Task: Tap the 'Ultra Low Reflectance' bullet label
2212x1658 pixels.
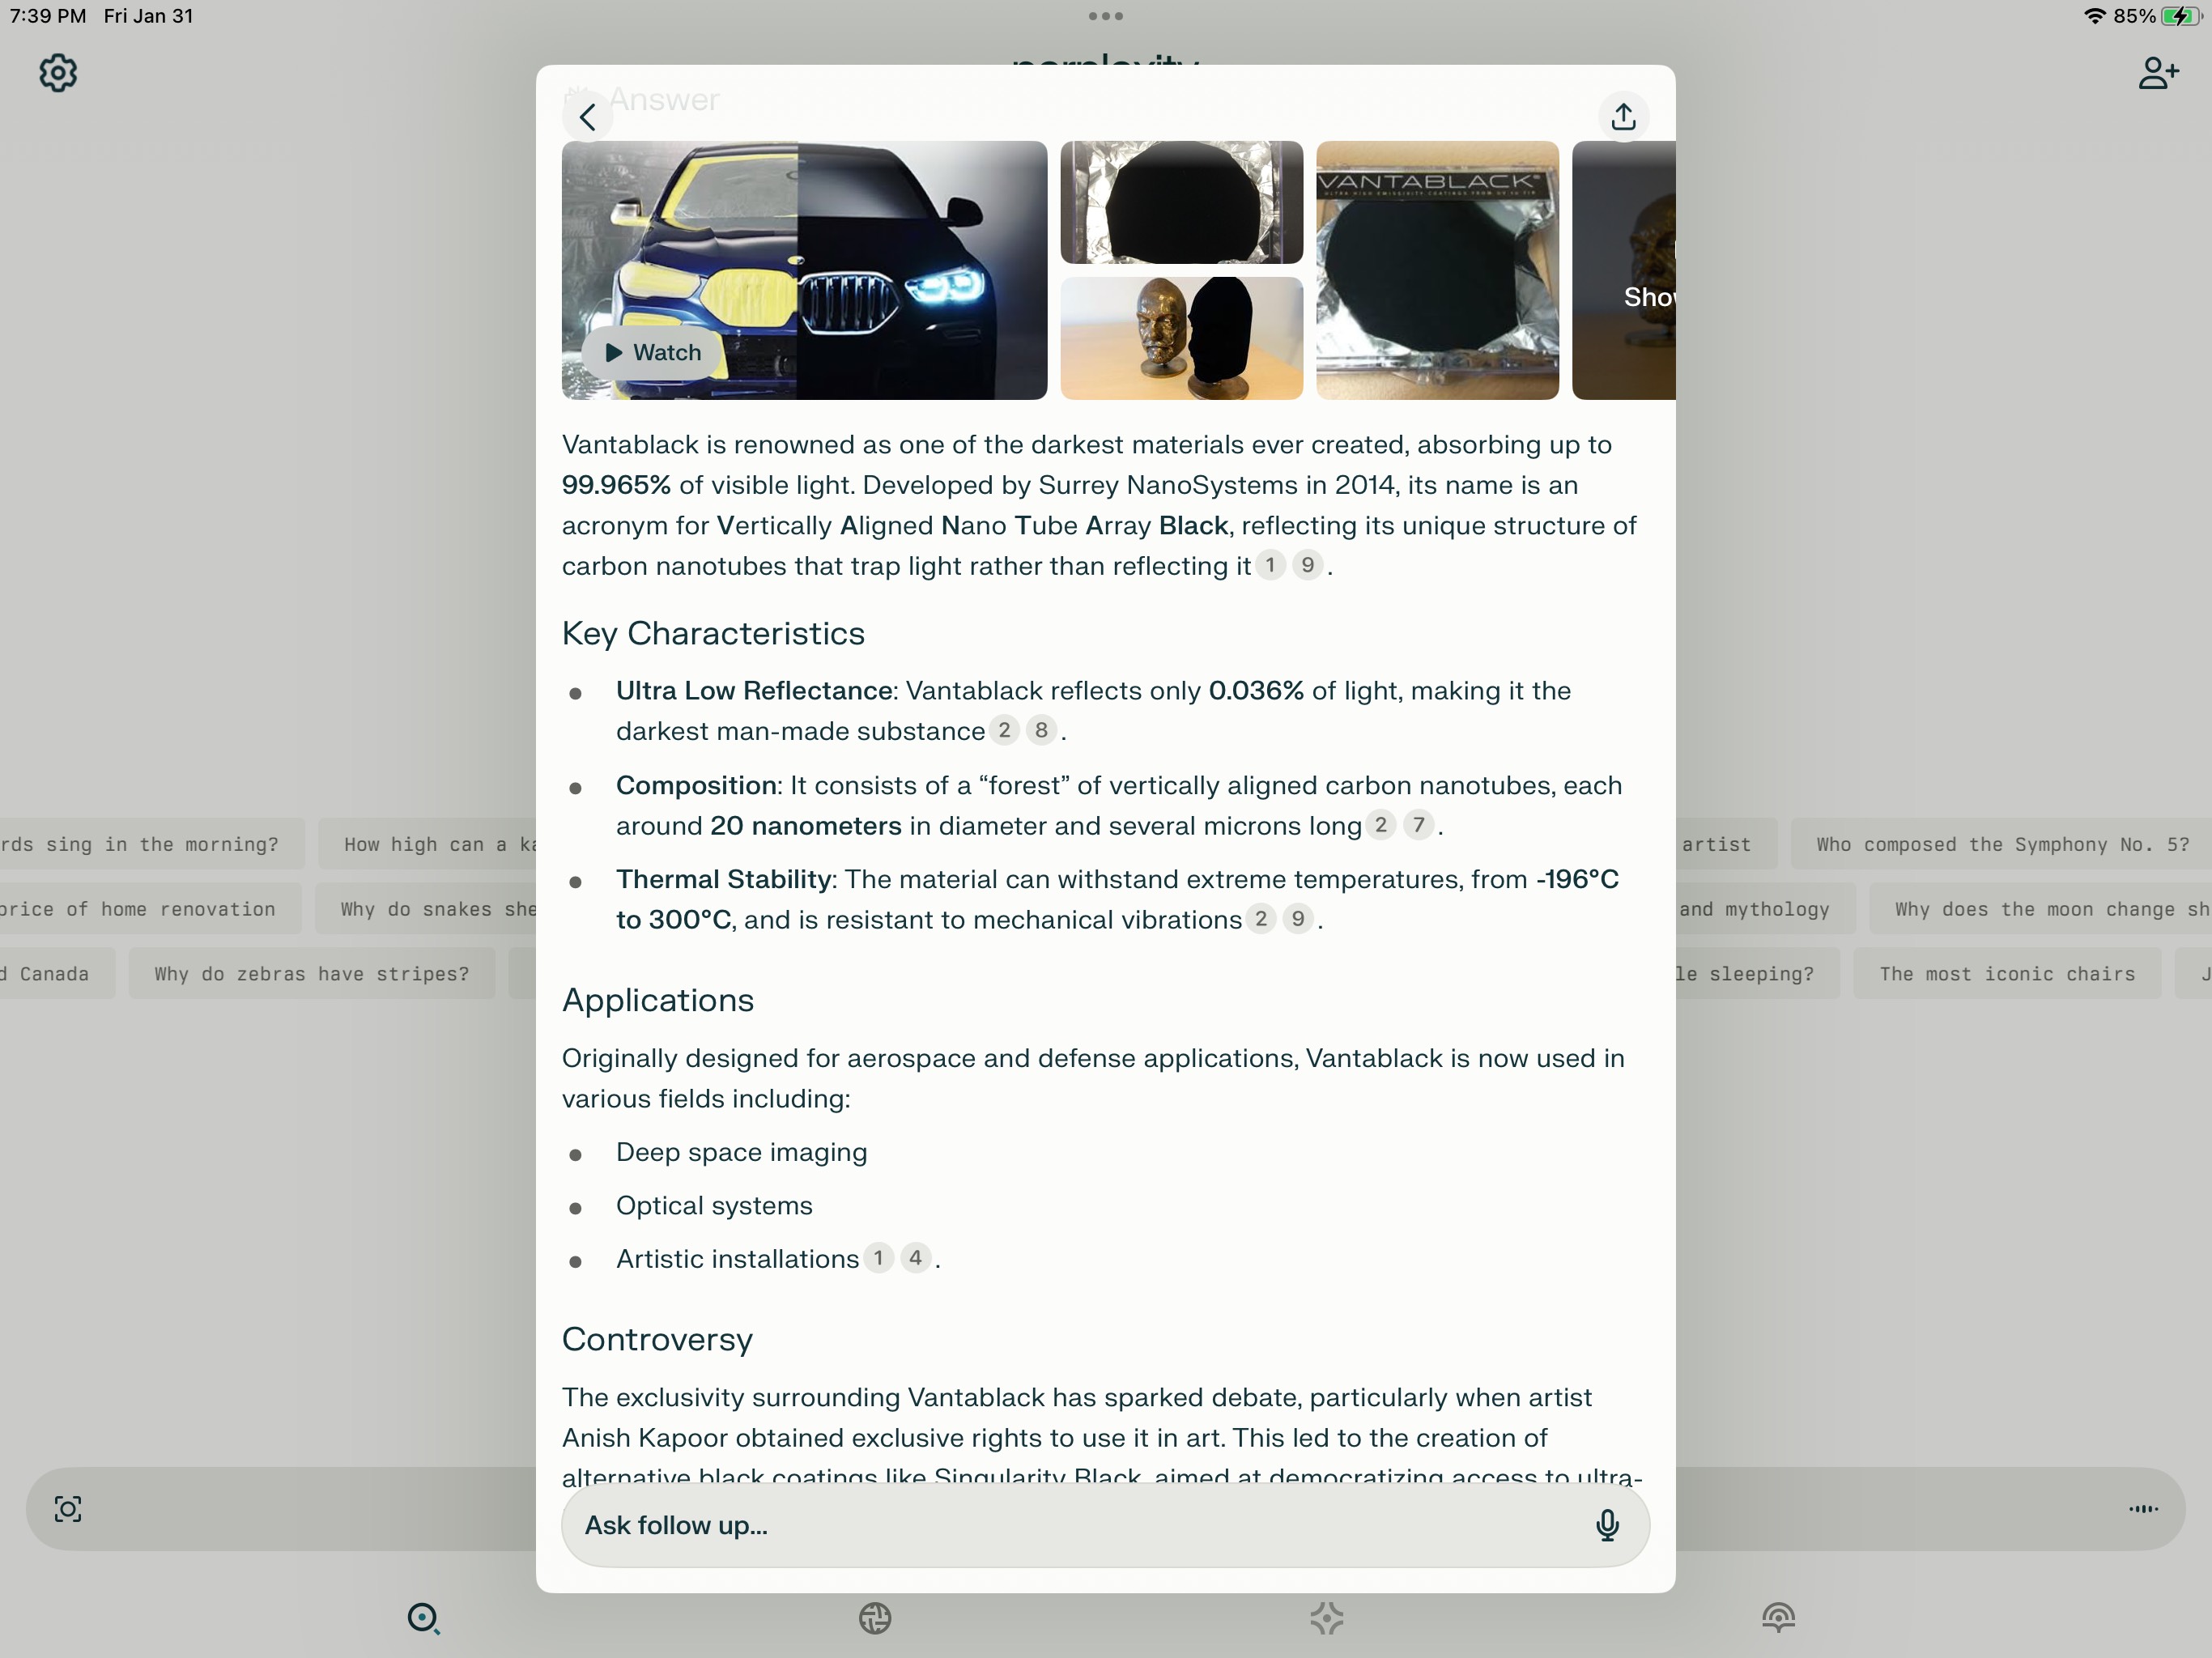Action: point(754,691)
